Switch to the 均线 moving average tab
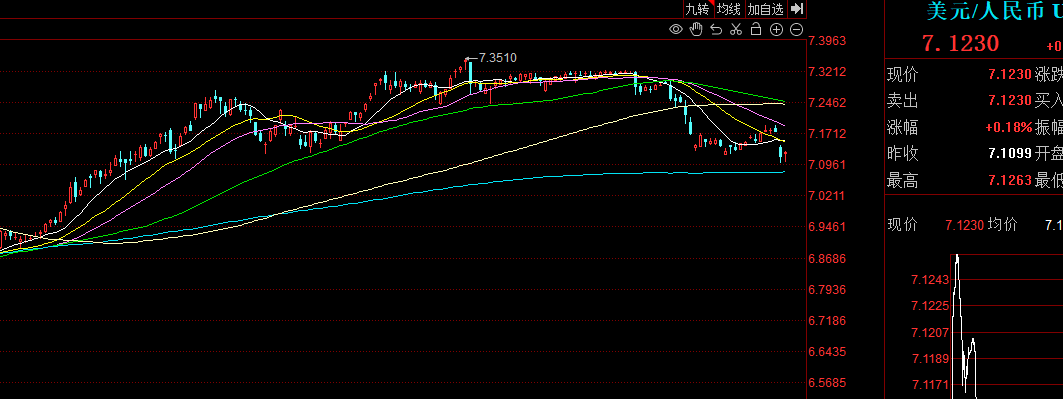The width and height of the screenshot is (1063, 399). coord(729,9)
